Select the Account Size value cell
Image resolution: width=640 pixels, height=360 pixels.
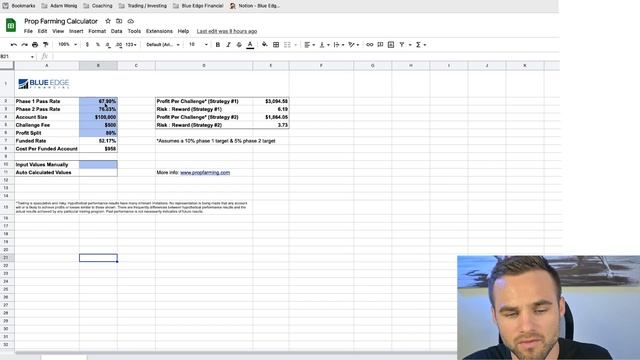tap(98, 117)
